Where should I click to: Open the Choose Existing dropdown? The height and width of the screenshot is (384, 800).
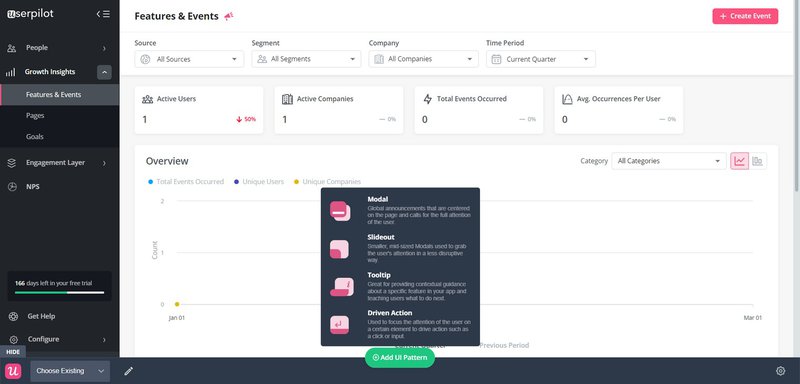(x=70, y=371)
